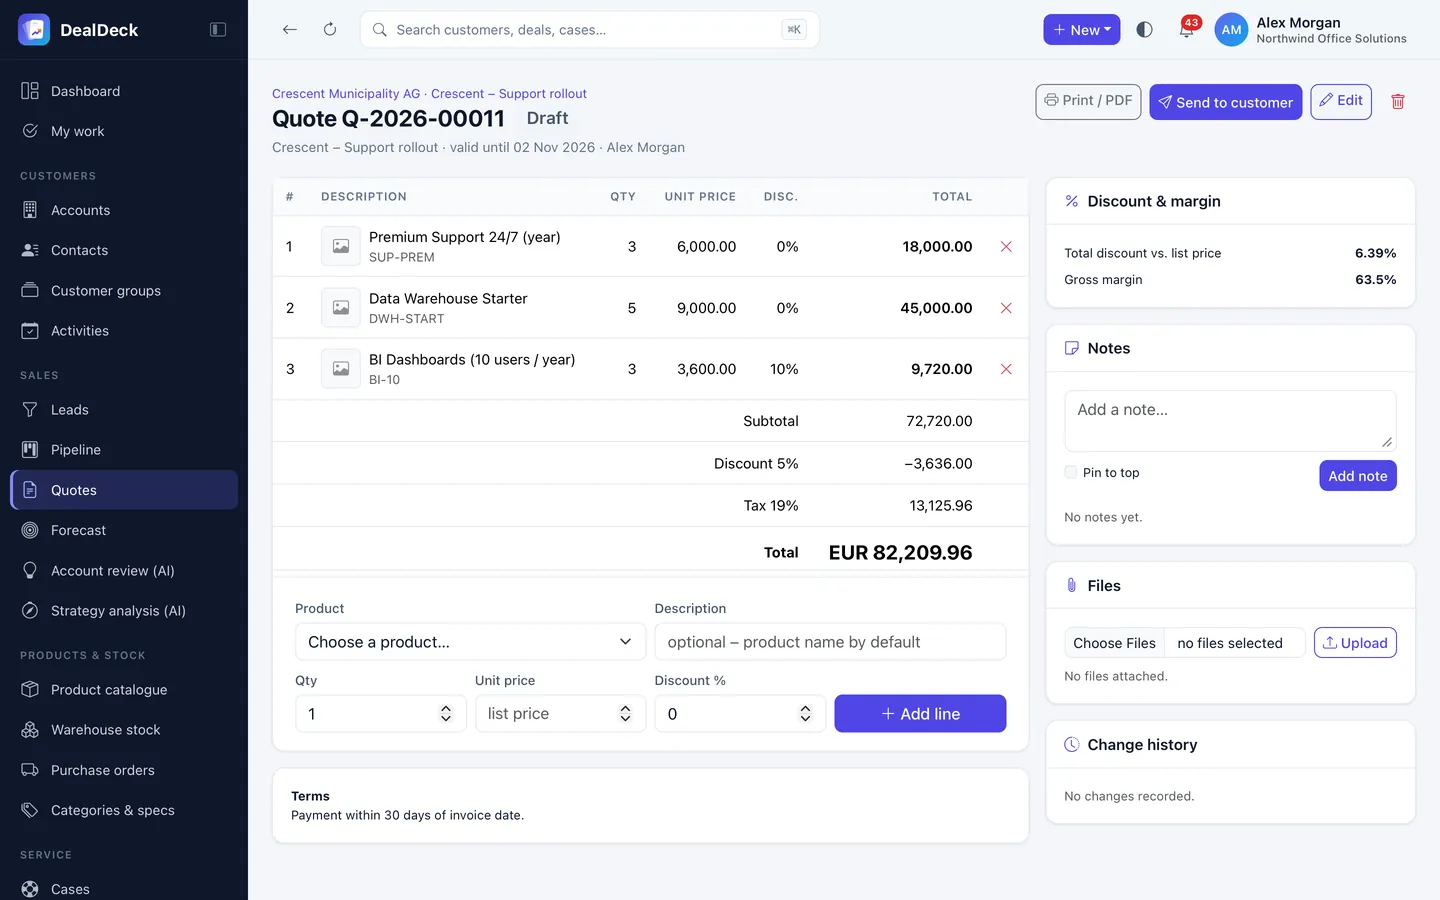Viewport: 1440px width, 900px height.
Task: Open Pipeline in sidebar
Action: click(x=124, y=450)
